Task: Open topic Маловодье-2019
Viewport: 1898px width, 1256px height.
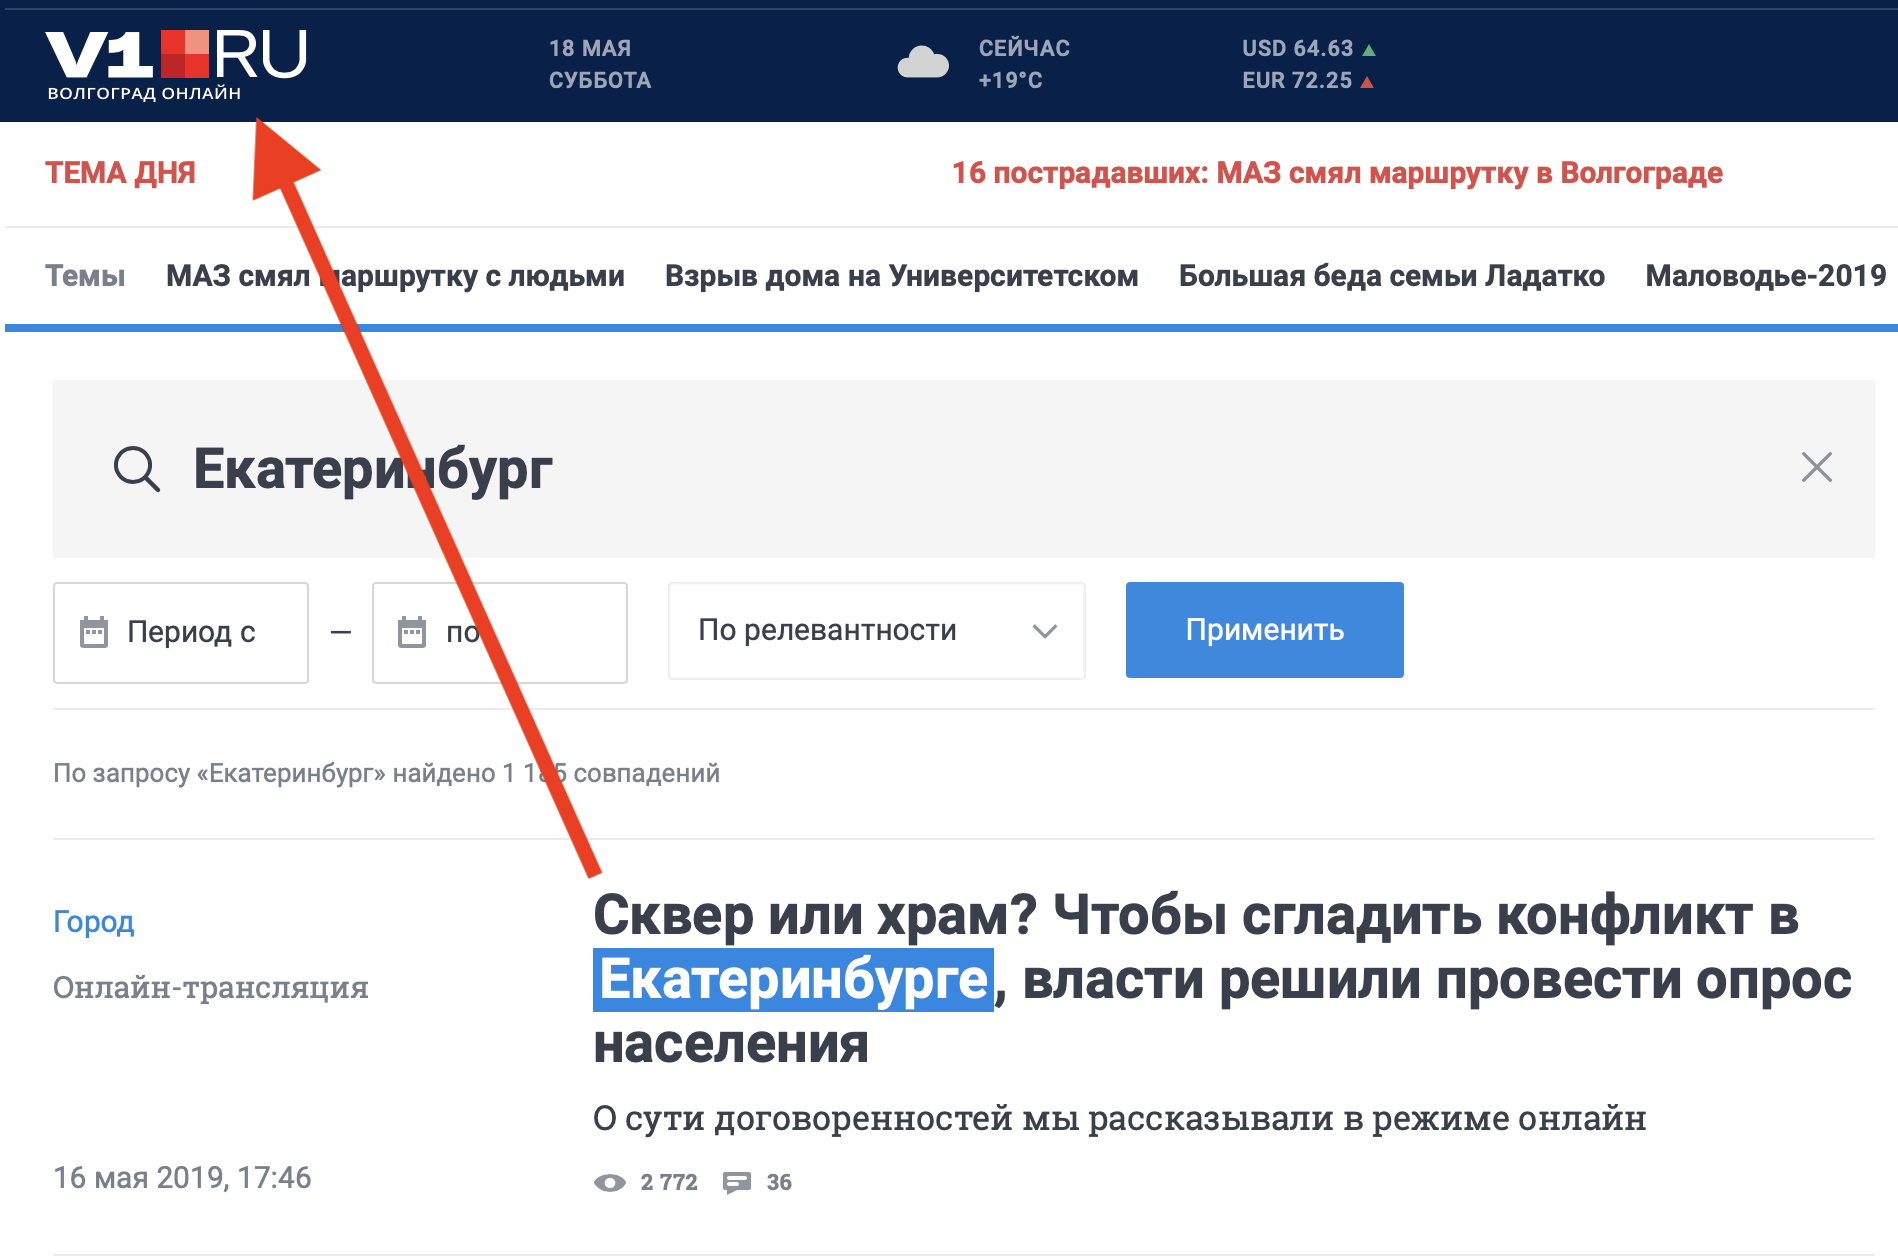Action: tap(1765, 276)
